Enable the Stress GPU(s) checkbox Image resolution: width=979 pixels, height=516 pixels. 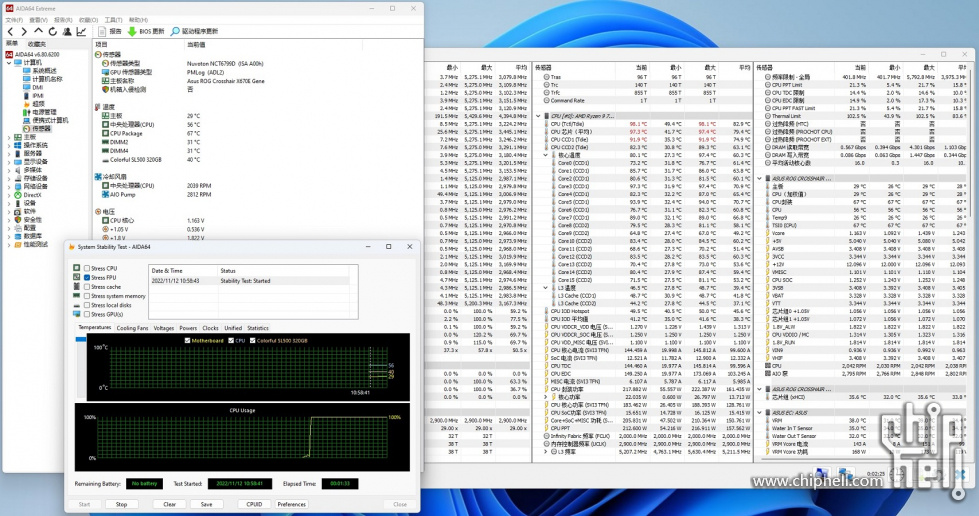87,314
